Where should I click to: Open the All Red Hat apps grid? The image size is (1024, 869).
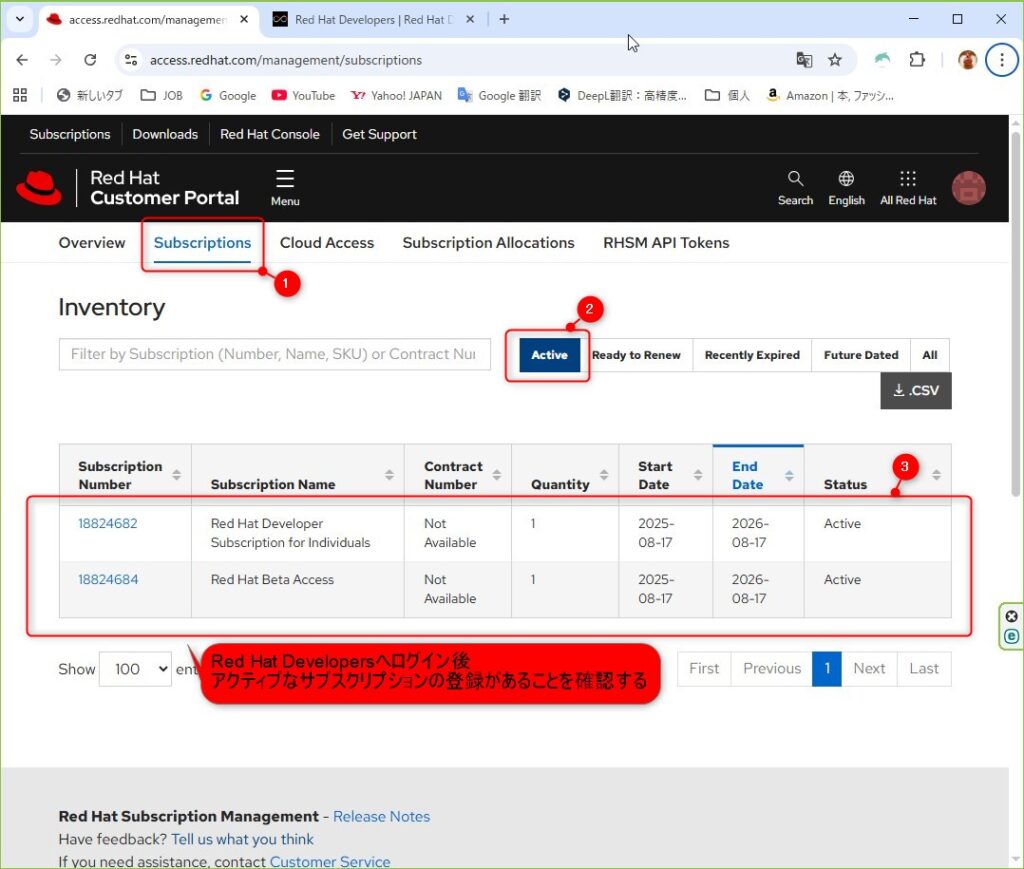pos(908,188)
